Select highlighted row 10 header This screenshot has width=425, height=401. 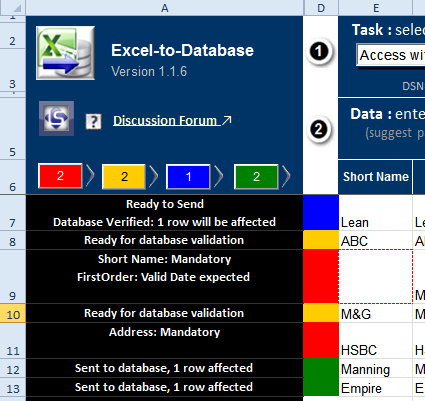coord(13,313)
